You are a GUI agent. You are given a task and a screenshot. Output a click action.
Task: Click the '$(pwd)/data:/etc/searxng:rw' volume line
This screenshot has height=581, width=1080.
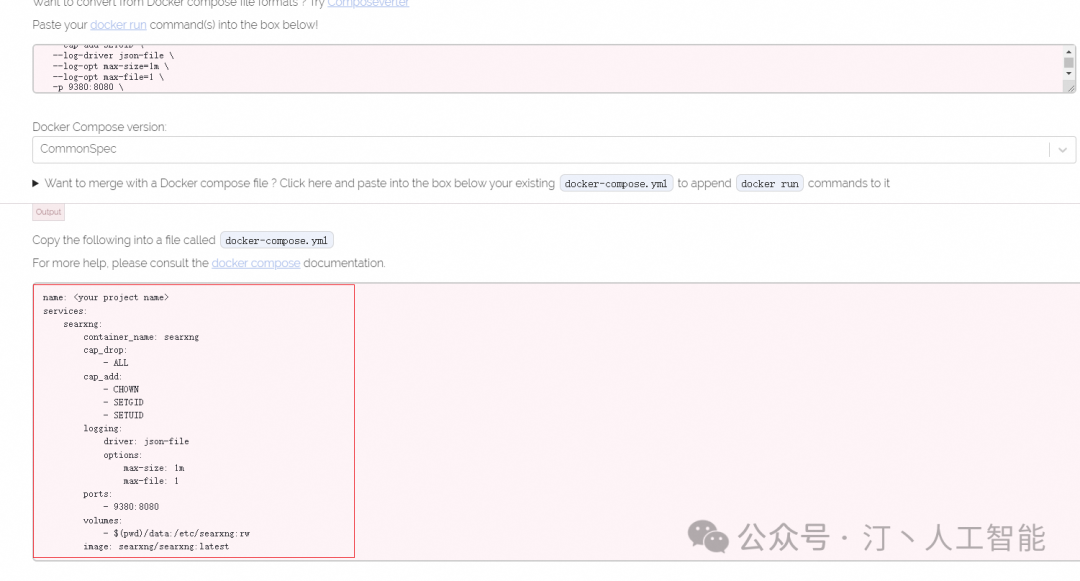click(x=181, y=534)
